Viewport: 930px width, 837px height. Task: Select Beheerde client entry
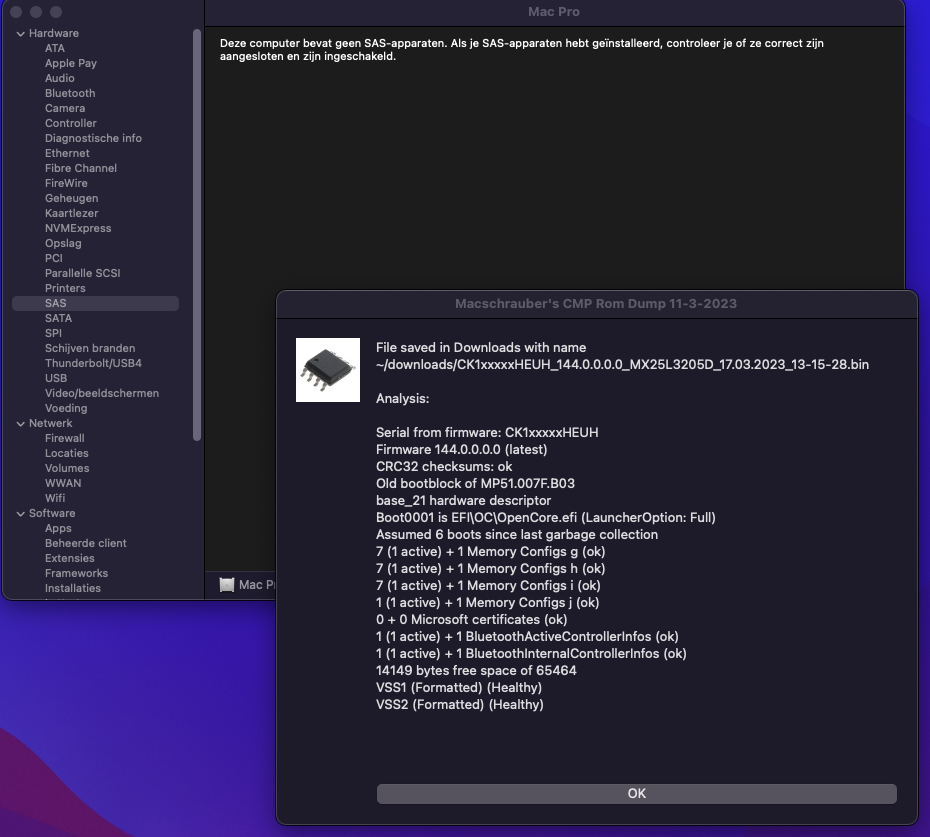(x=85, y=543)
